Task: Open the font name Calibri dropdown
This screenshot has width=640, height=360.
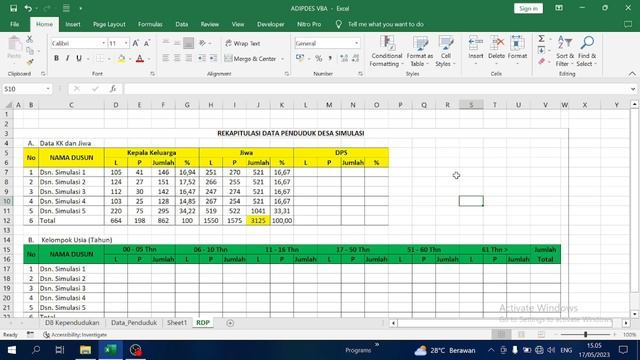Action: pyautogui.click(x=103, y=43)
